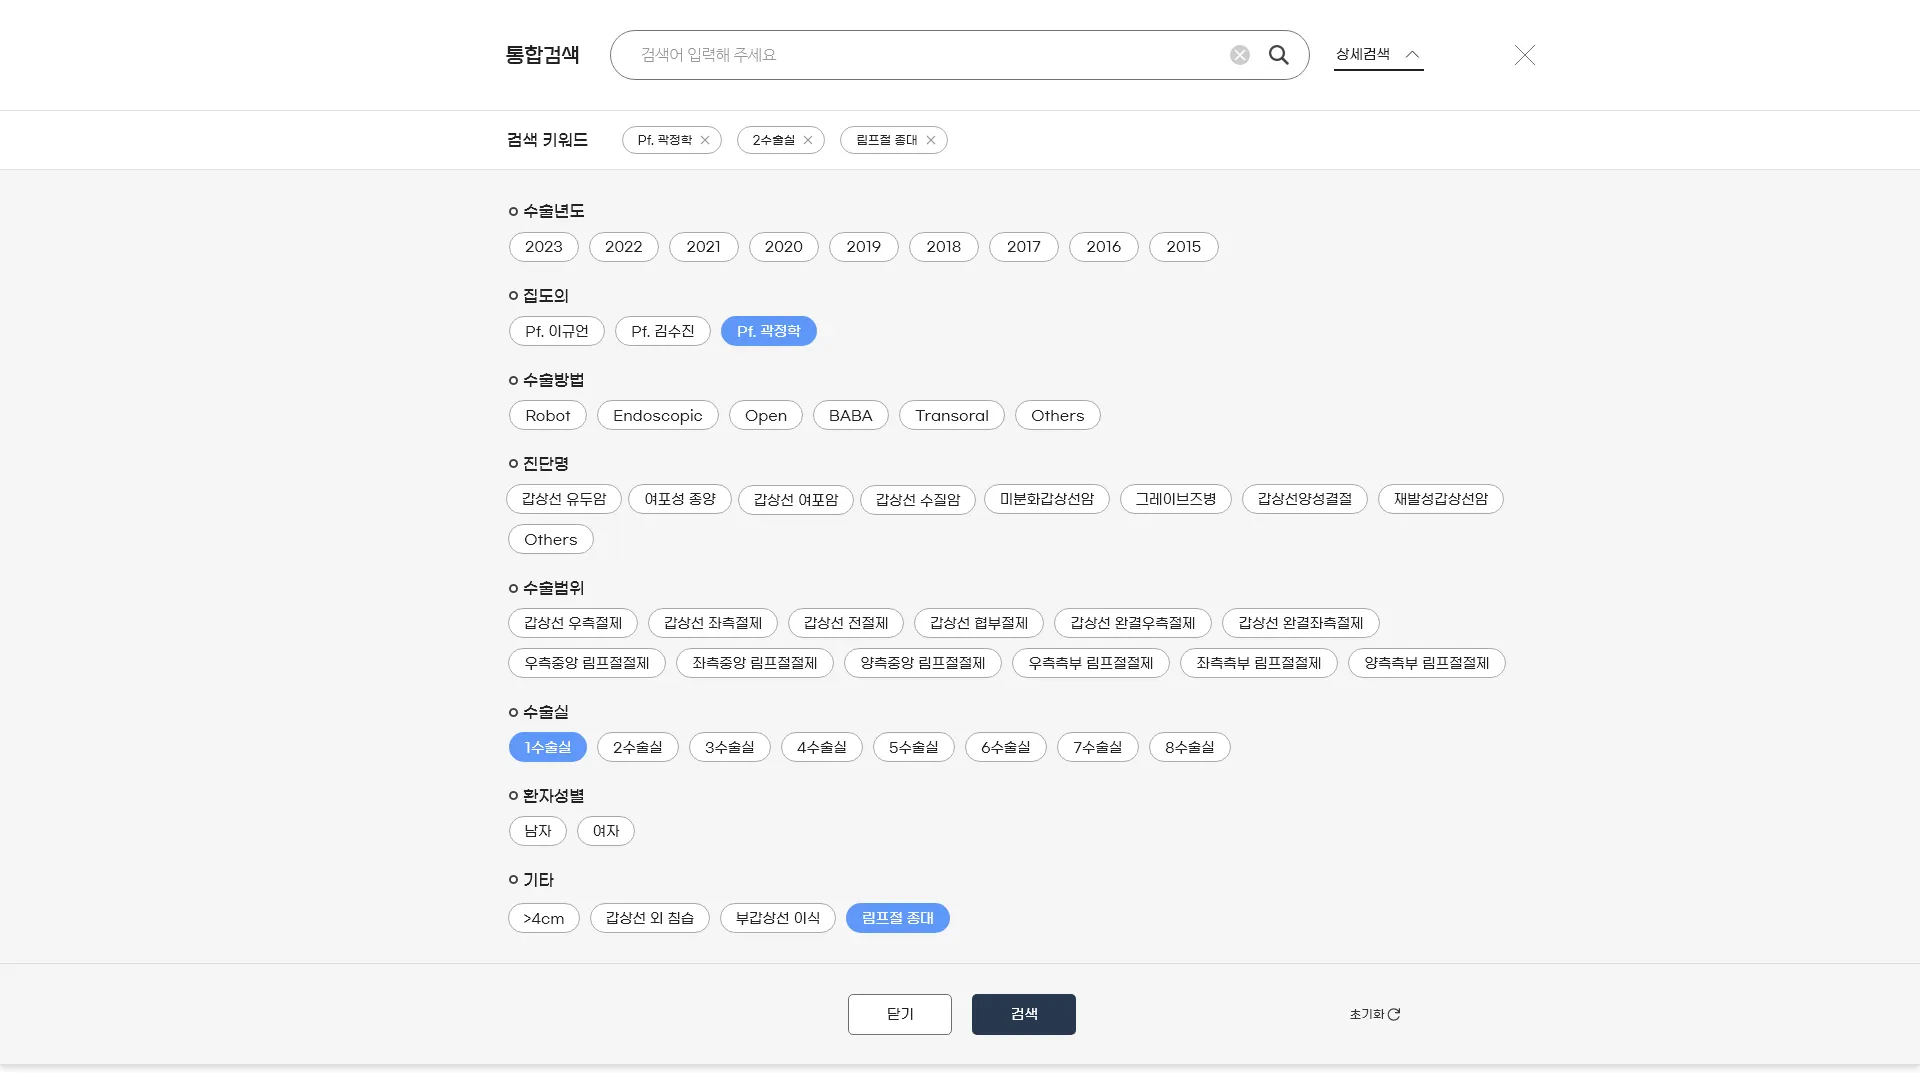Viewport: 1920px width, 1080px height.
Task: Focus the 검색어 입력 search input field
Action: pos(920,55)
